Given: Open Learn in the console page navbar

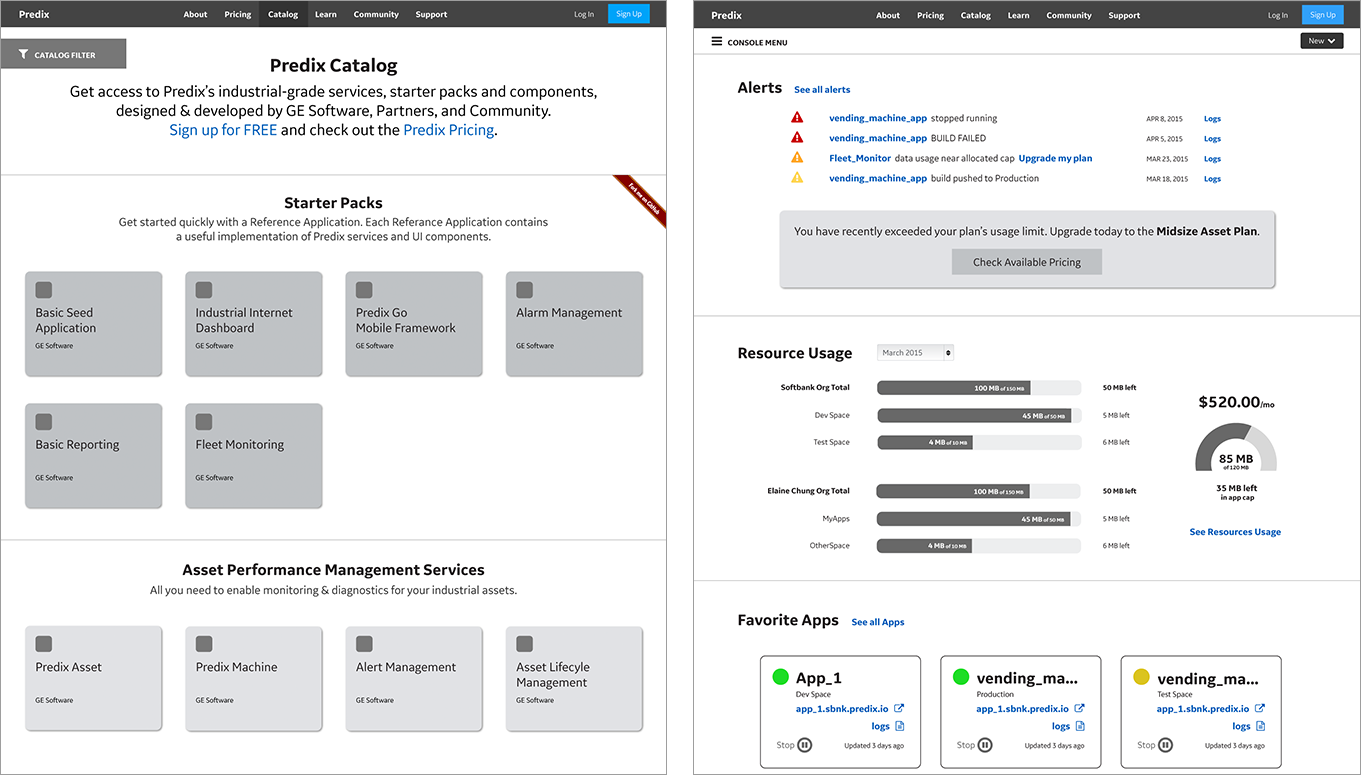Looking at the screenshot, I should [x=1019, y=15].
